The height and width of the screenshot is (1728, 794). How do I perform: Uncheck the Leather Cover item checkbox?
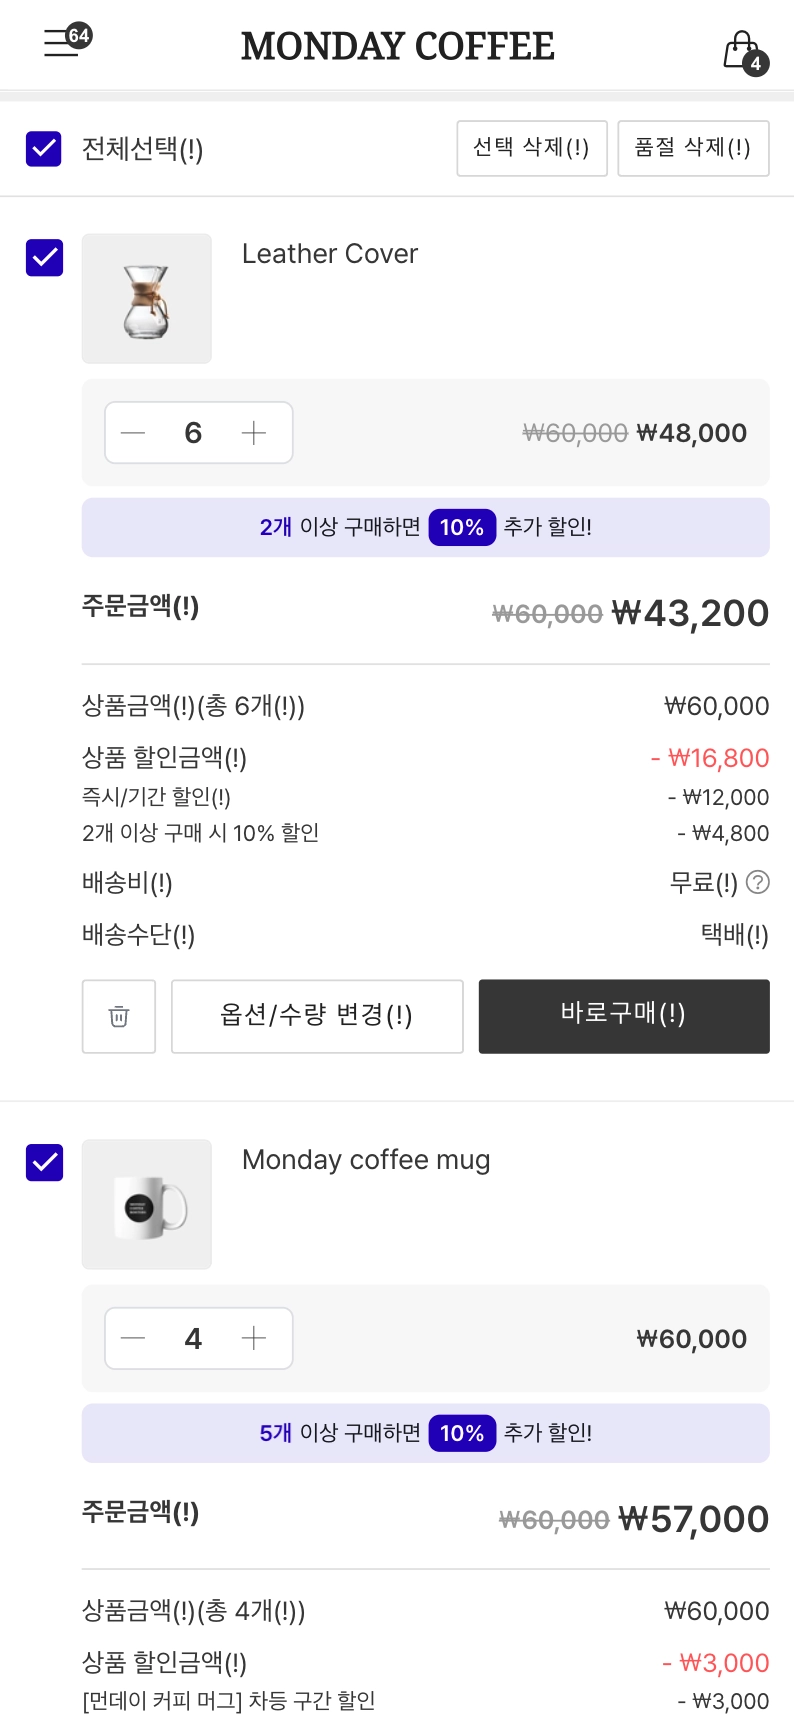(x=44, y=258)
